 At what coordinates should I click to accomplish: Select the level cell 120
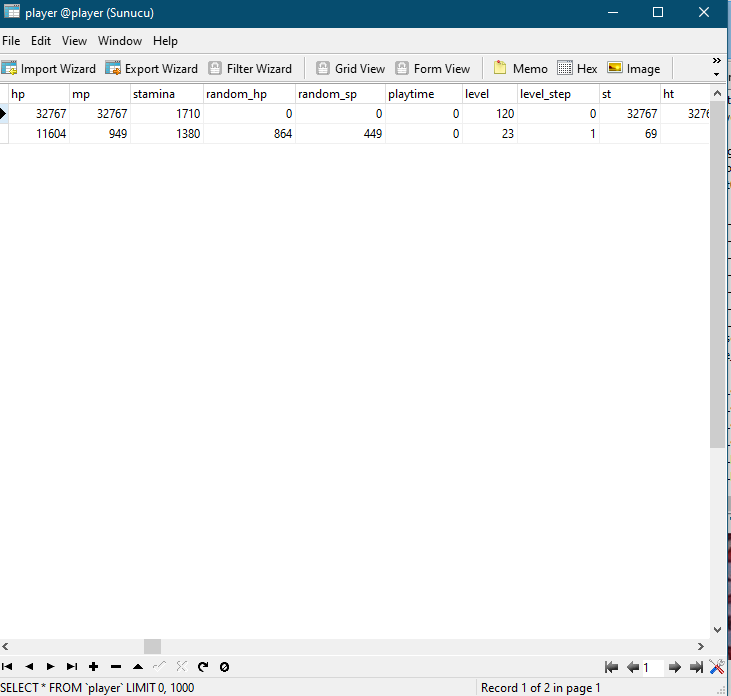(x=490, y=114)
